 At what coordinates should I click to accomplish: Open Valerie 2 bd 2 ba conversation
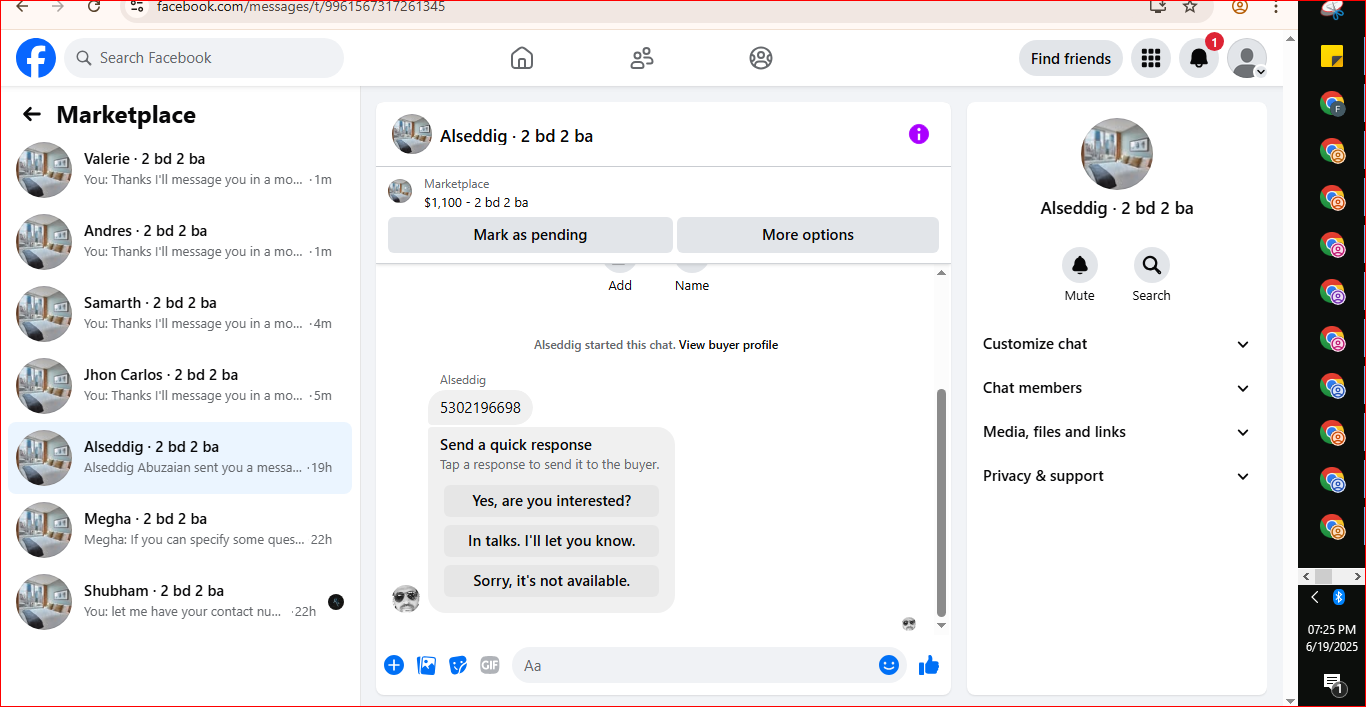180,170
